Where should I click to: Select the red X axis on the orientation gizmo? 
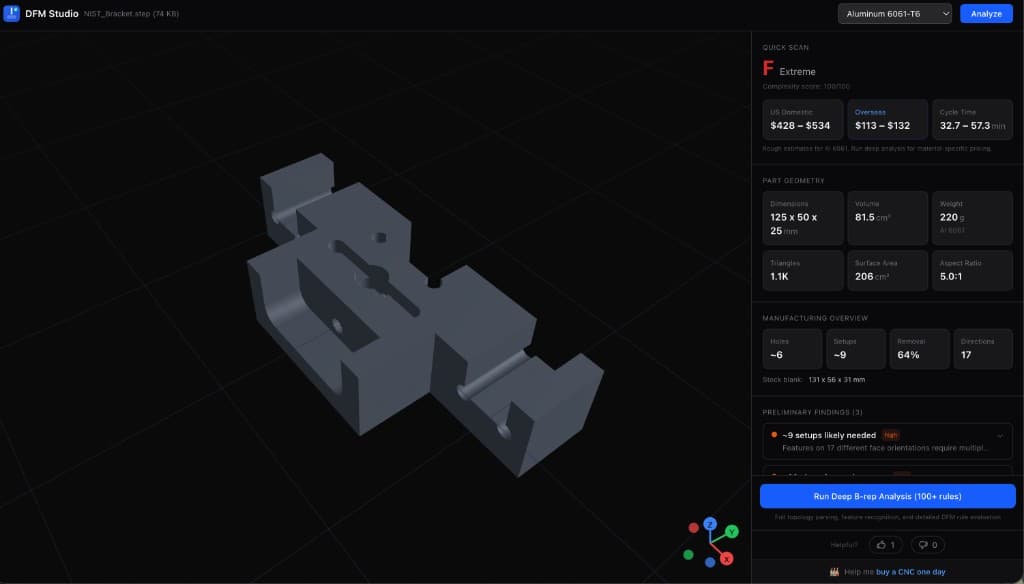coord(726,560)
